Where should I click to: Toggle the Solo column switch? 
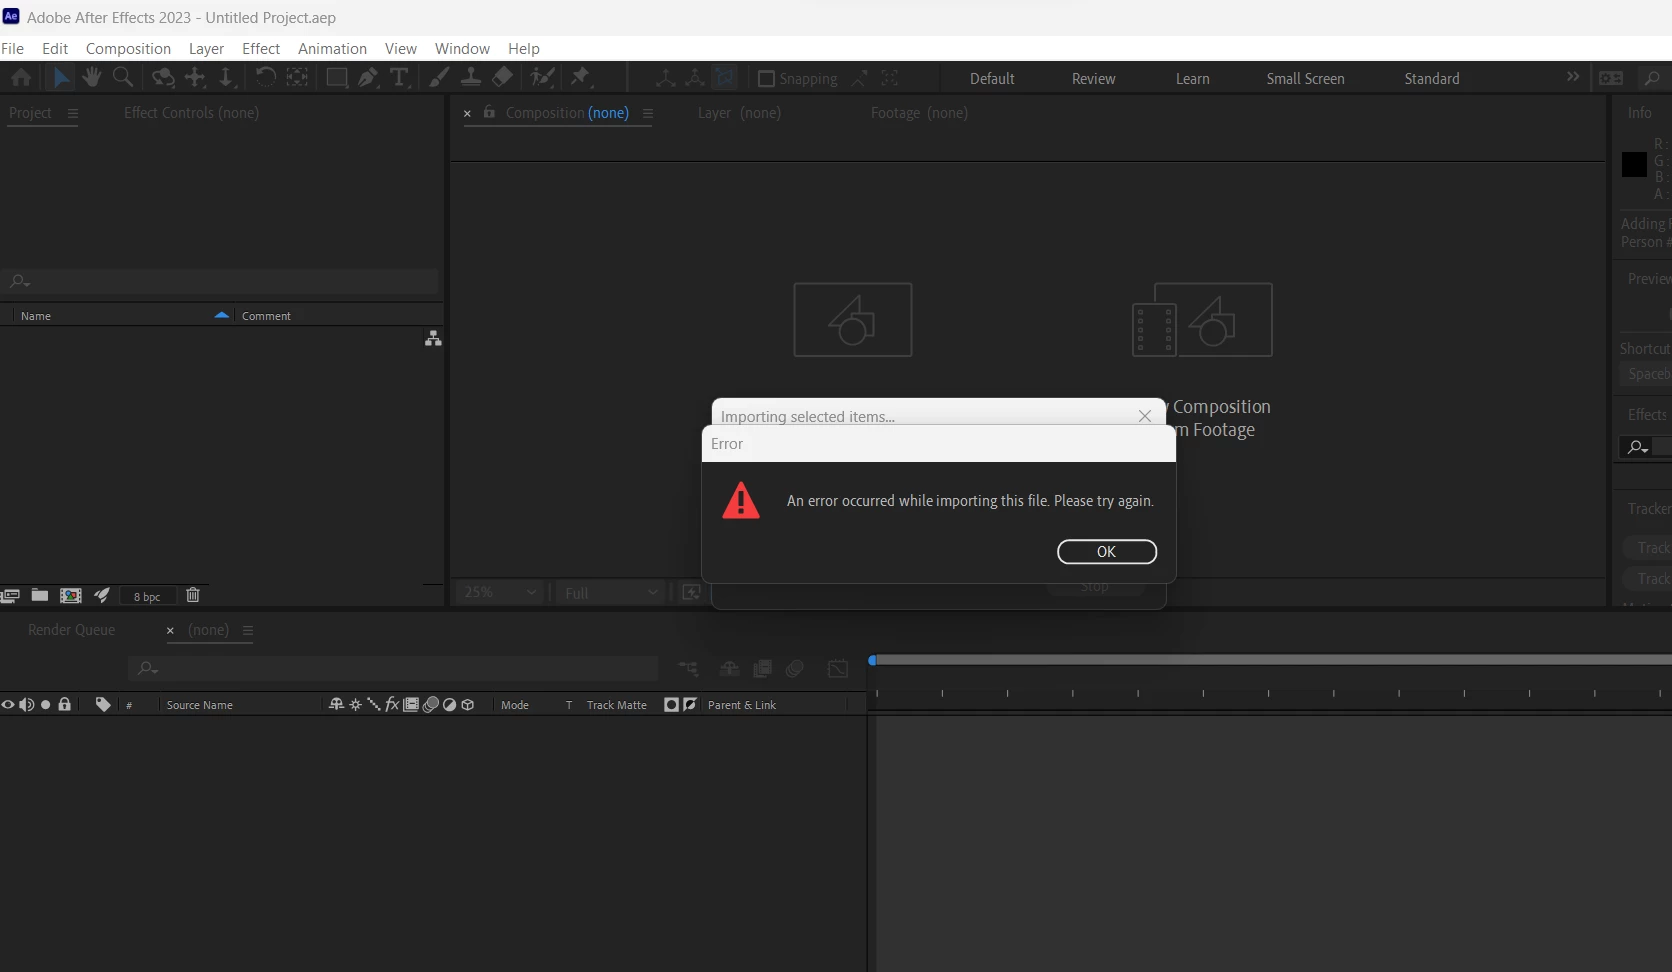(45, 705)
